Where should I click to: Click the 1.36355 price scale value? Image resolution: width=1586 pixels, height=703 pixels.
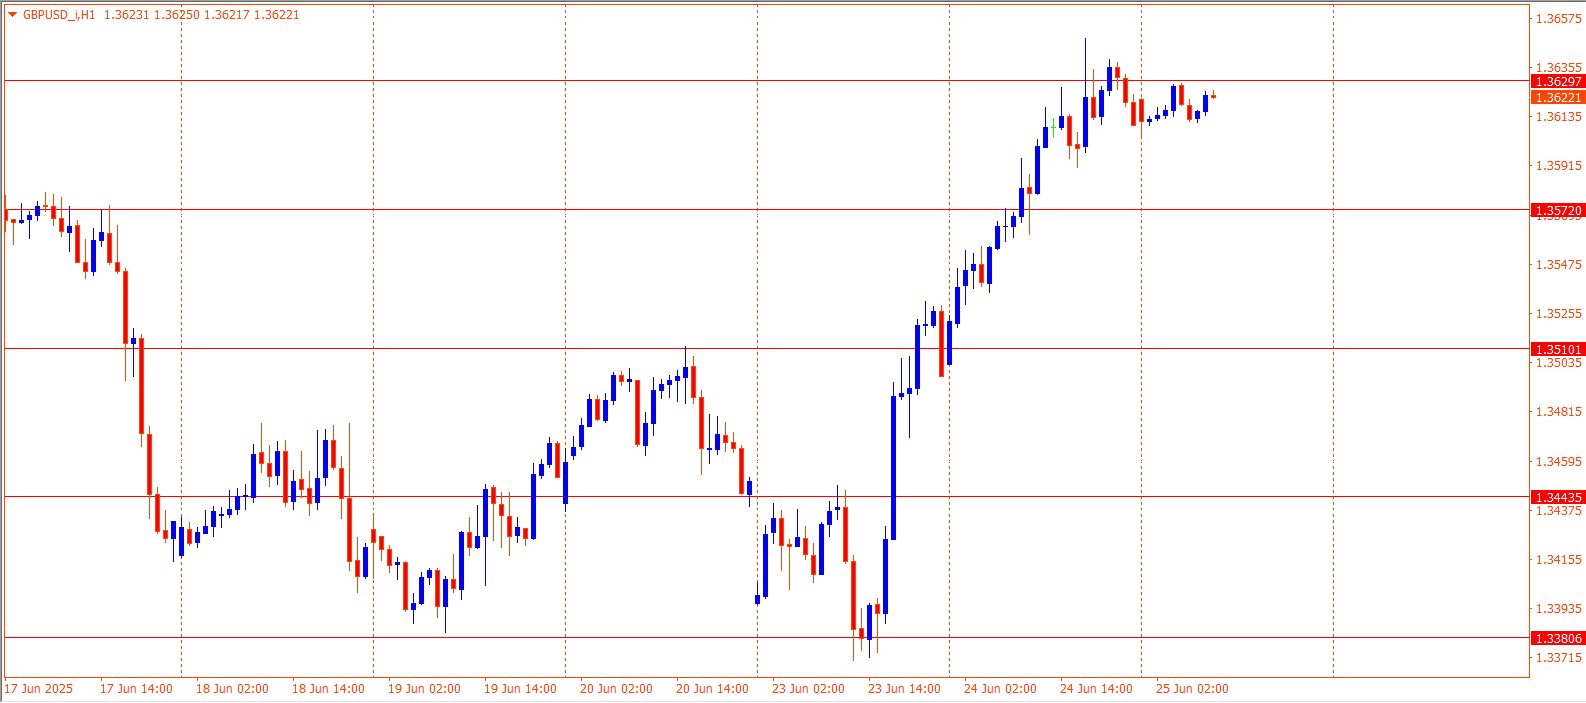tap(1559, 68)
